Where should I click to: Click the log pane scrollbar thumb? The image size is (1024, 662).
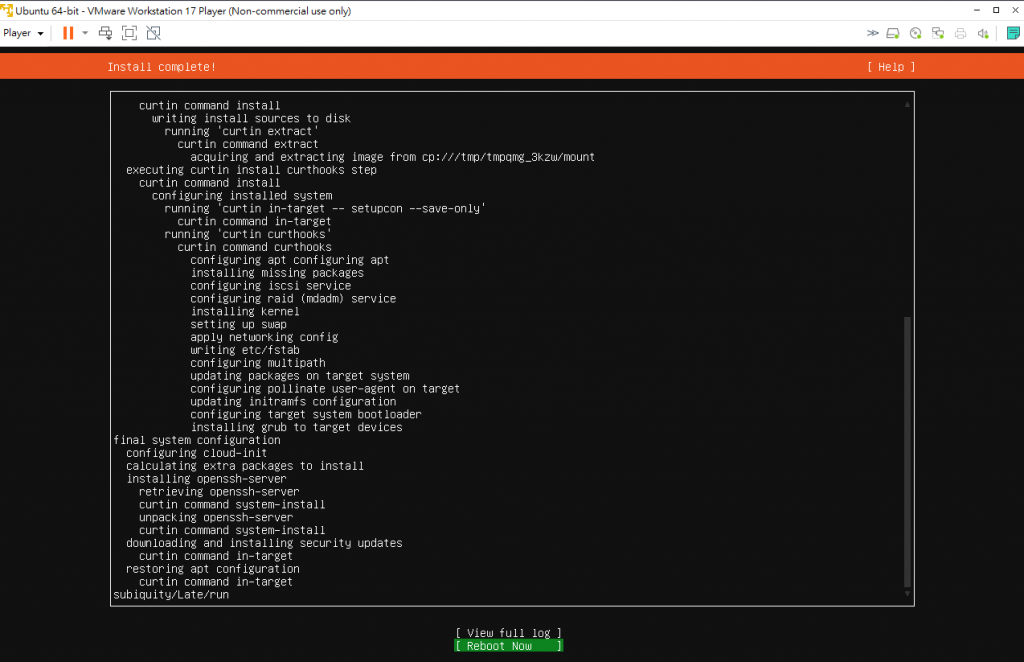907,452
